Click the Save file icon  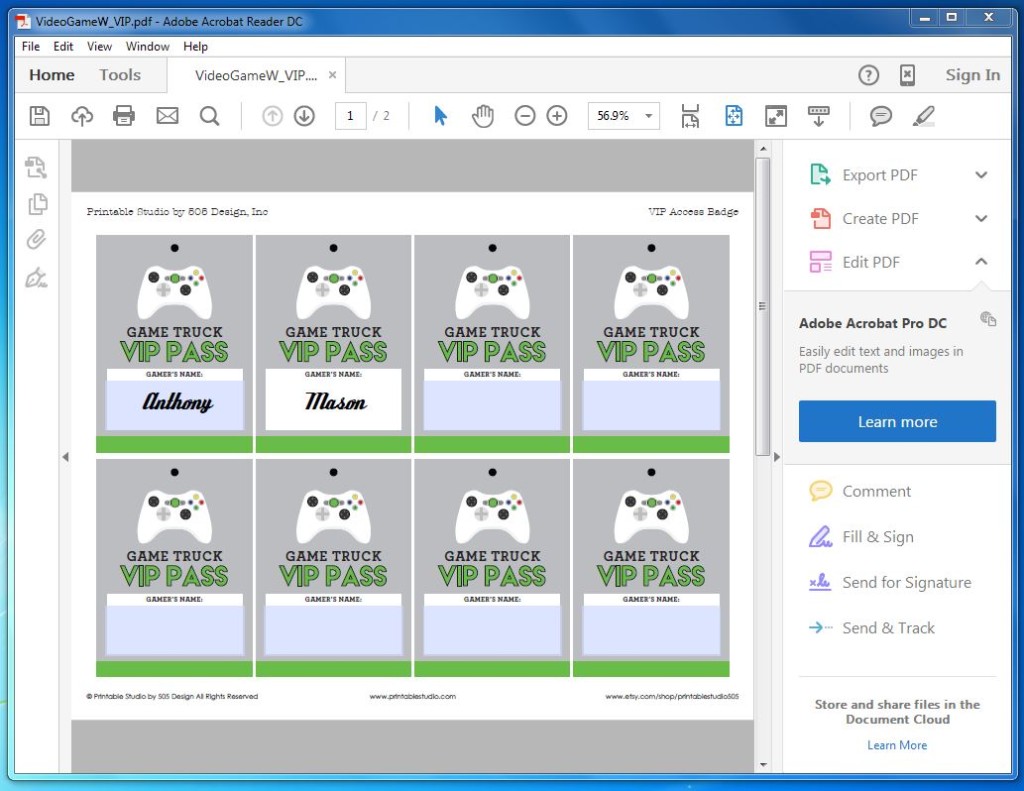[x=40, y=116]
